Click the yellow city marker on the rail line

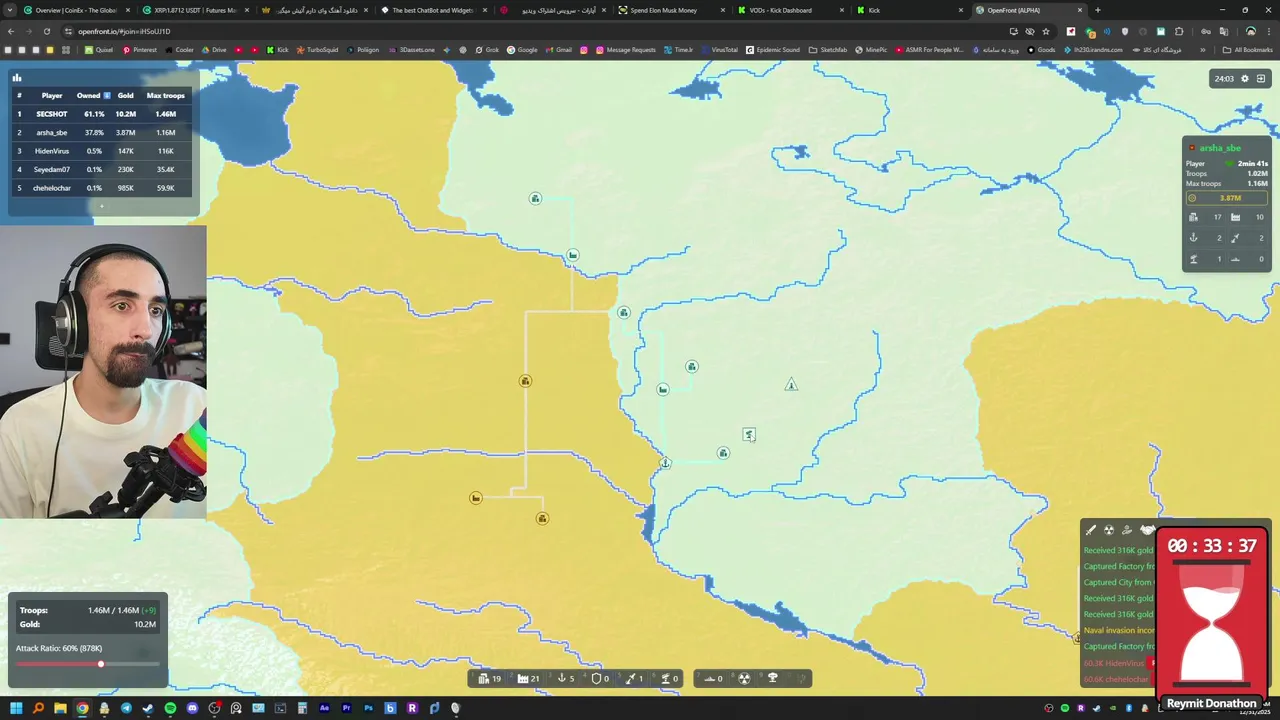pos(525,381)
